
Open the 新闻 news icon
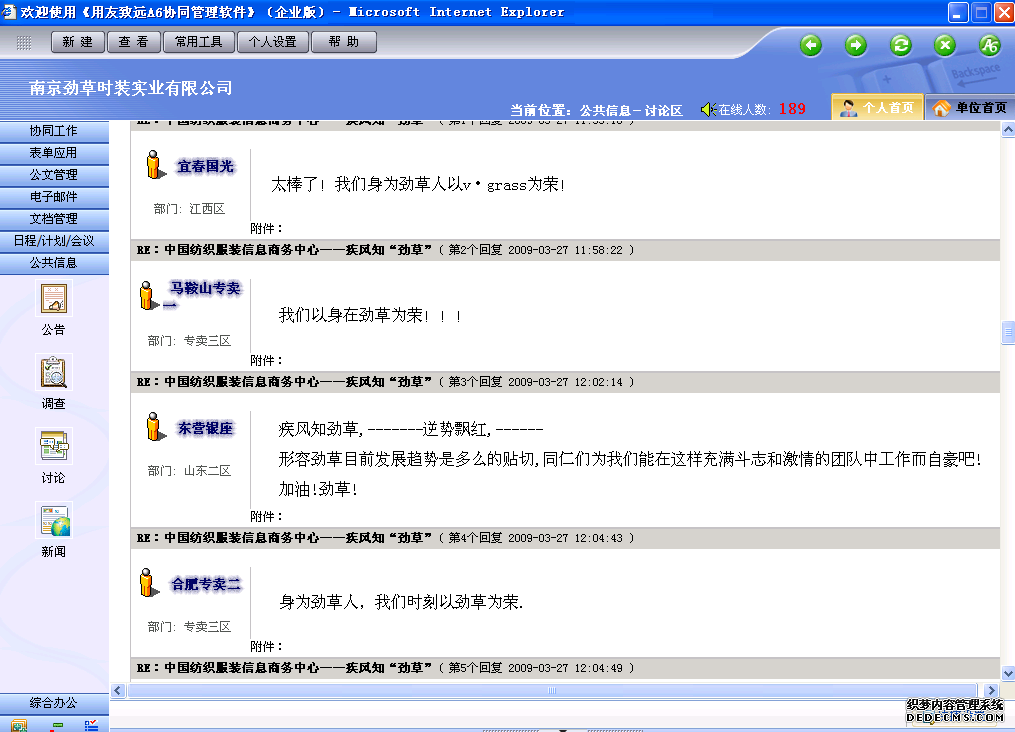(54, 521)
